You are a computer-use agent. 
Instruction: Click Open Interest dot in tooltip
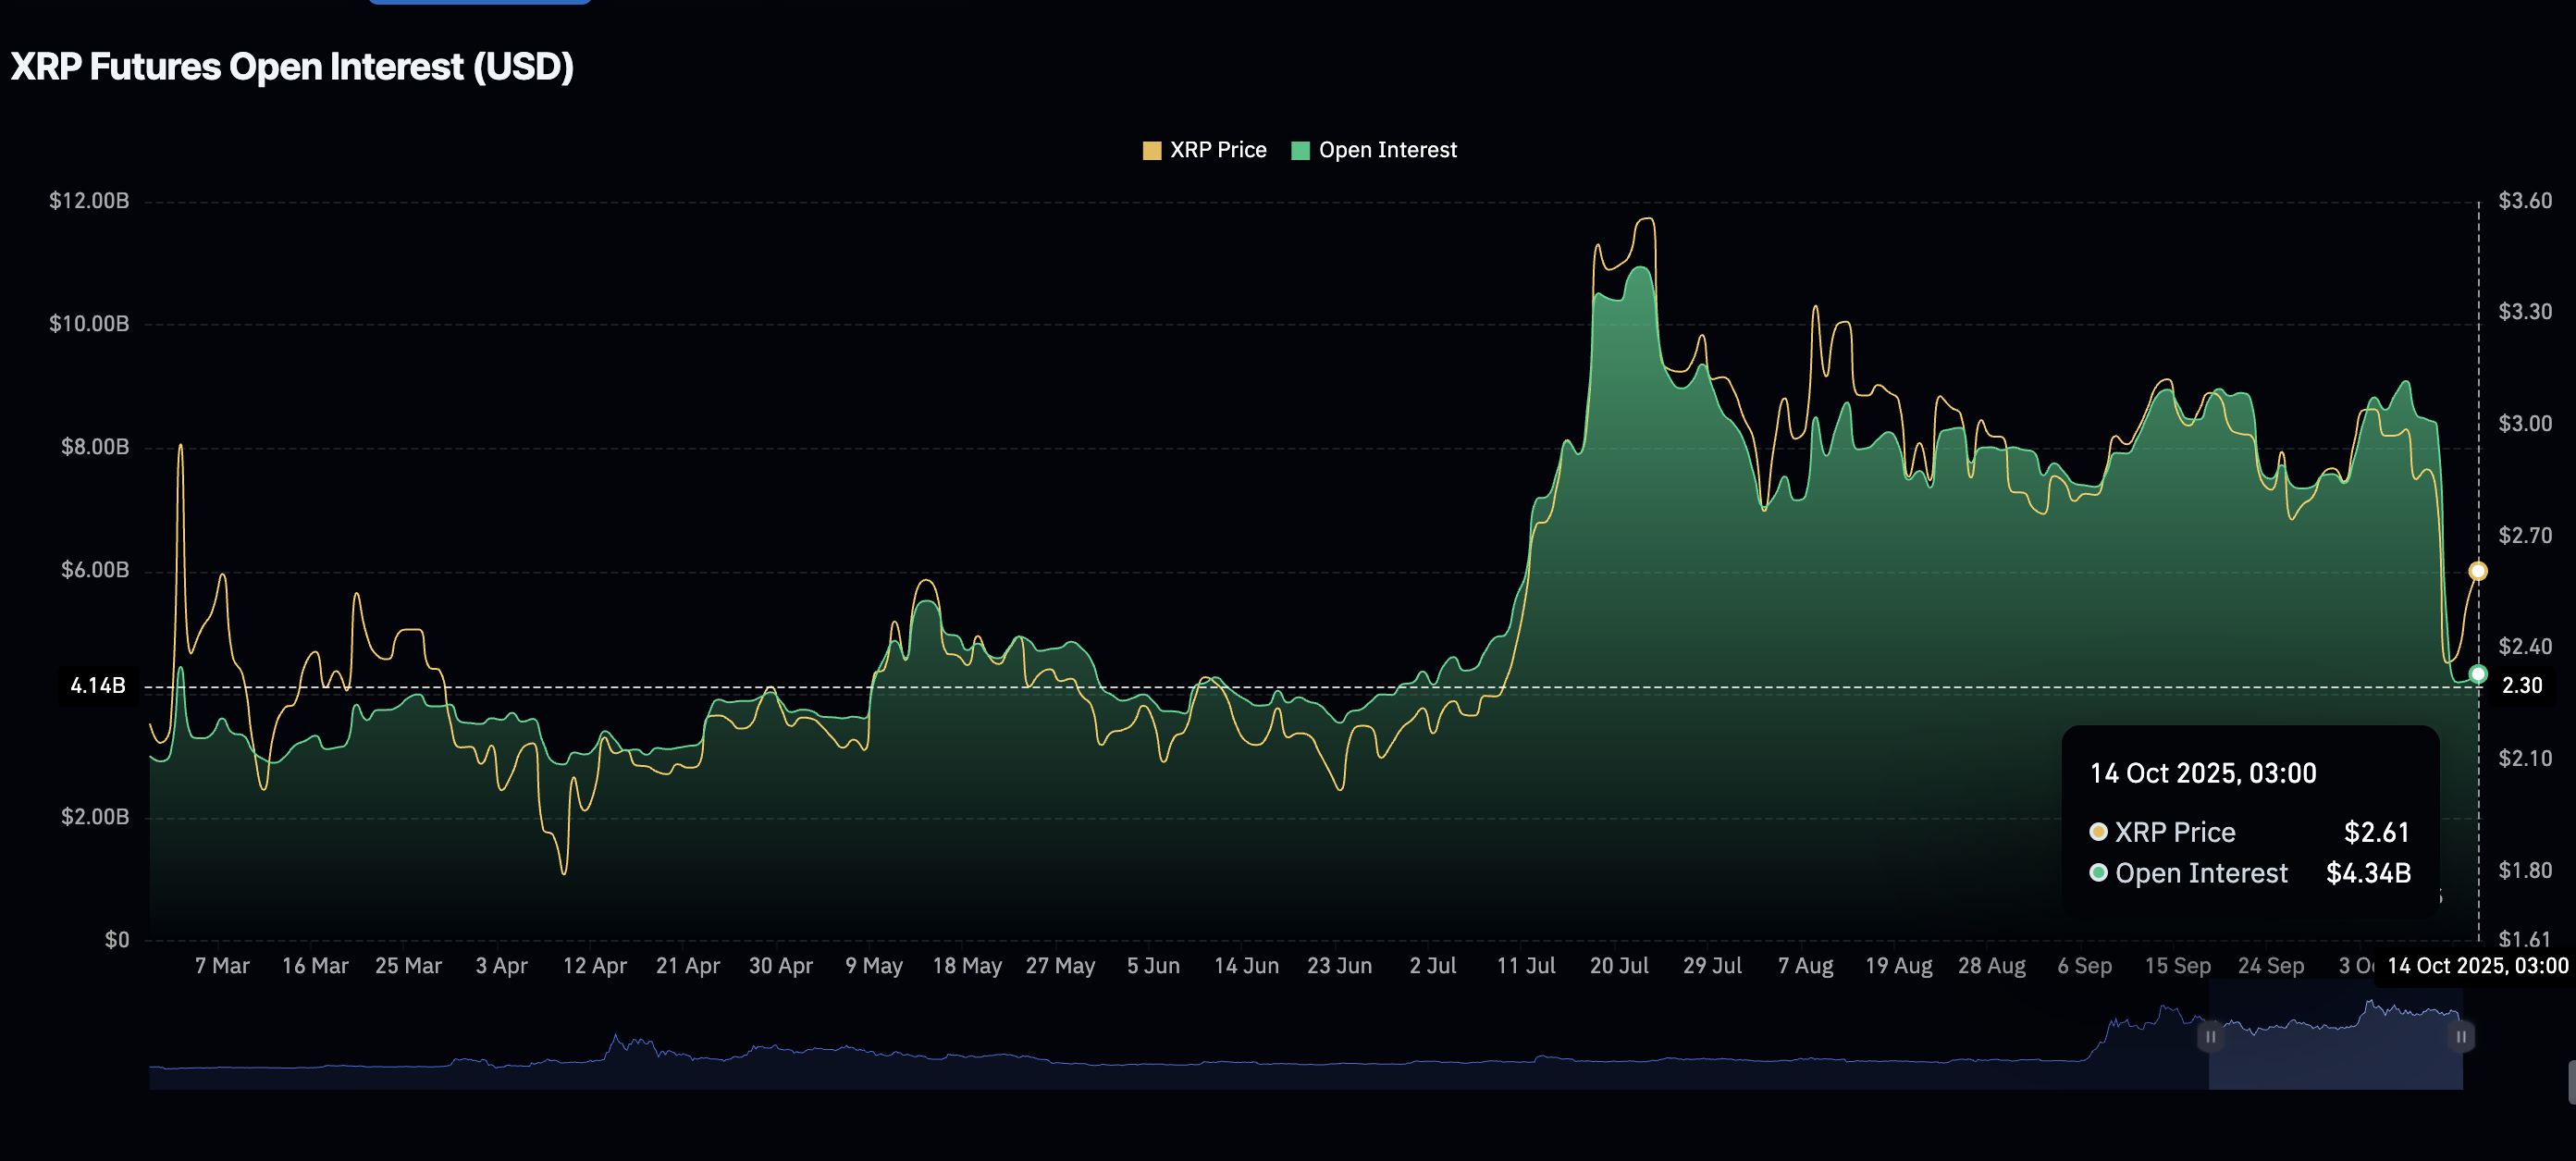[x=2098, y=873]
